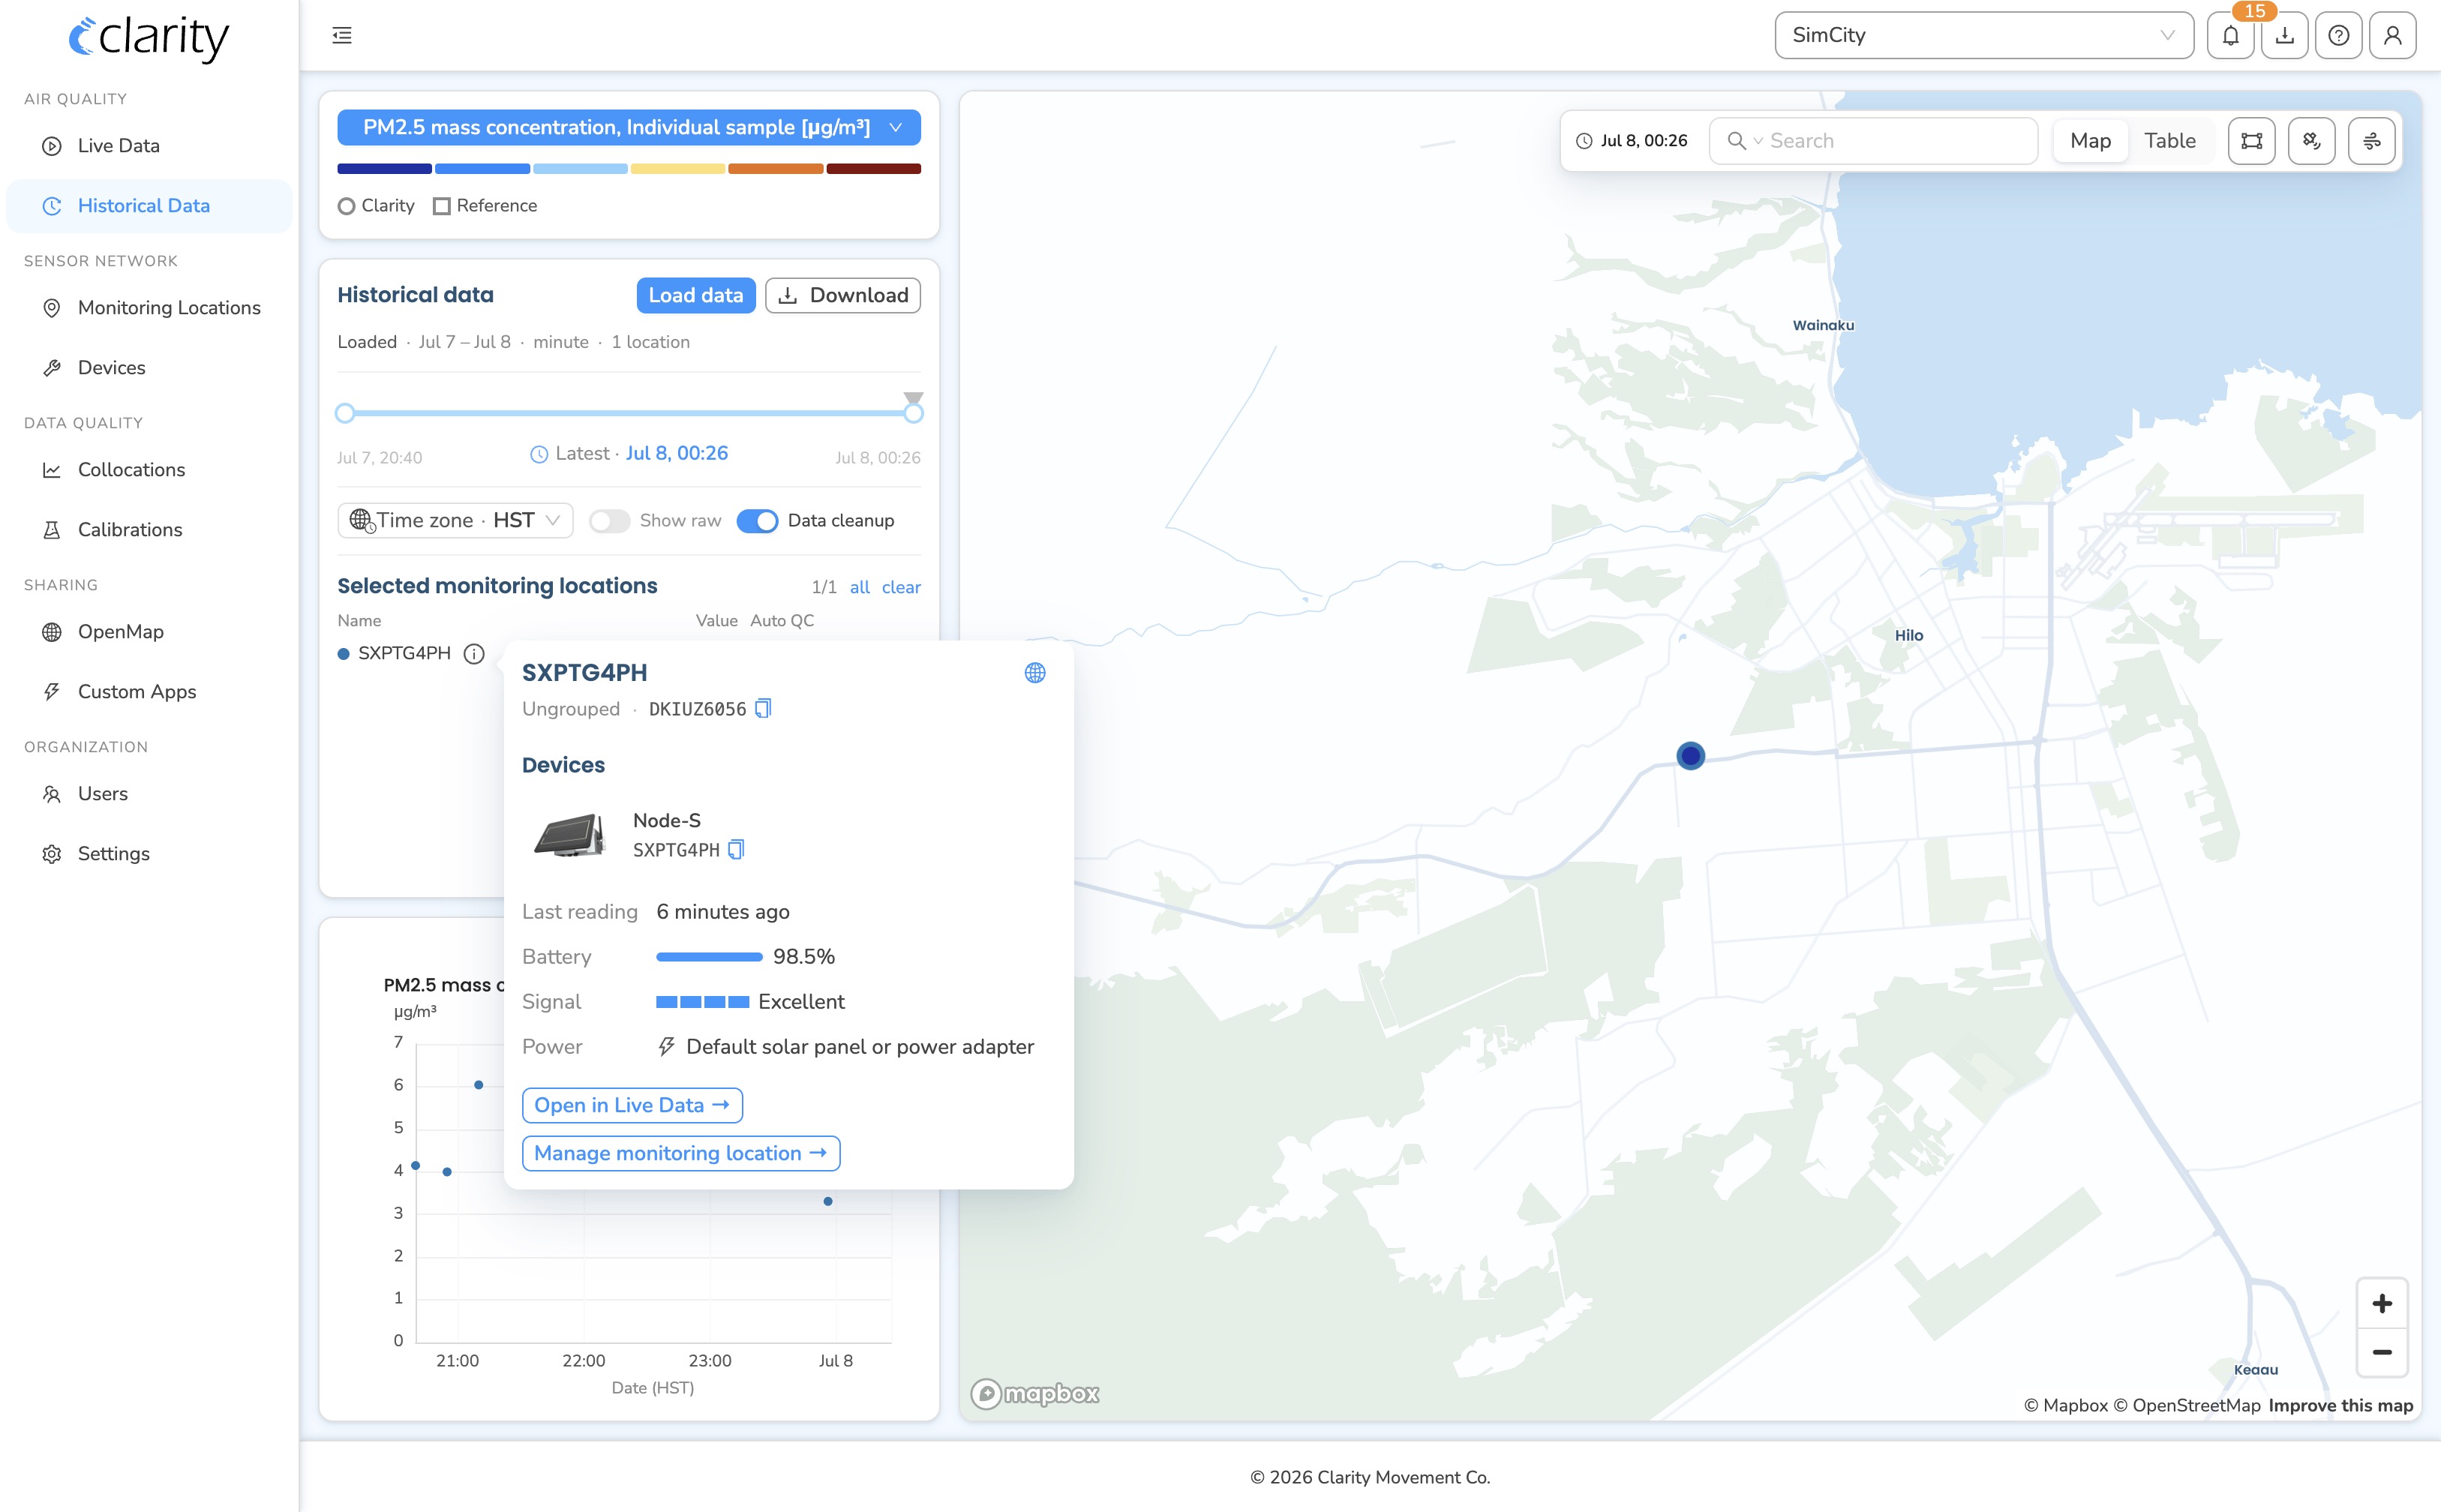Open Historical Data page

(149, 206)
